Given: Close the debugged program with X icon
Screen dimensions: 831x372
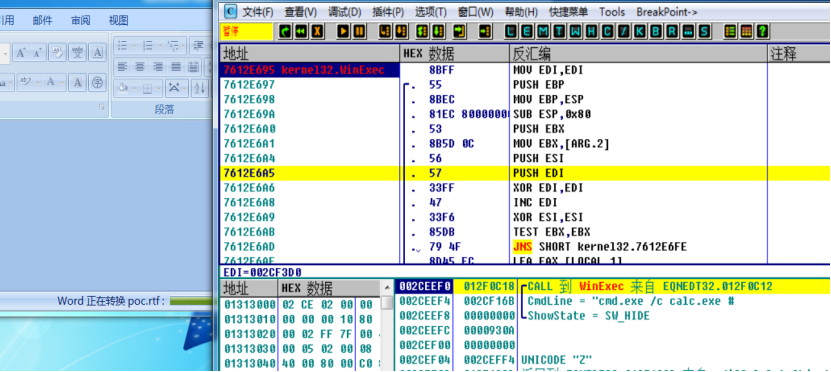Looking at the screenshot, I should tap(317, 32).
